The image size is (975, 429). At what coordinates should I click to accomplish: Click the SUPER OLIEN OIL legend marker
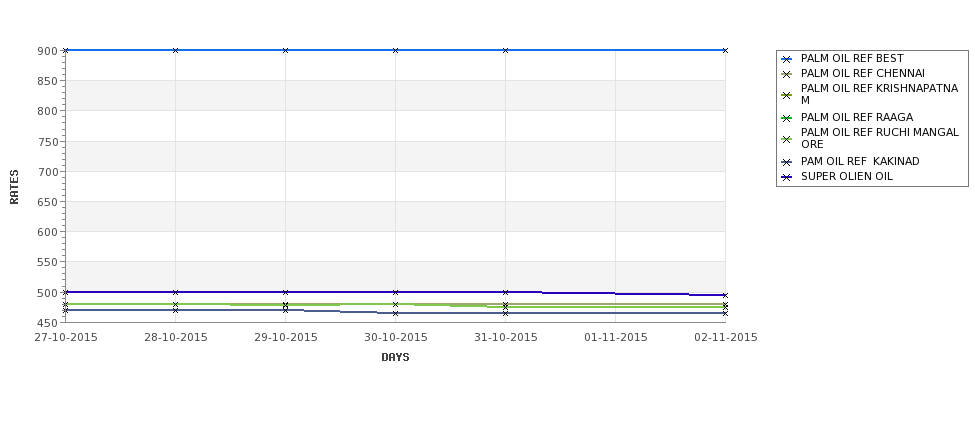click(x=787, y=177)
